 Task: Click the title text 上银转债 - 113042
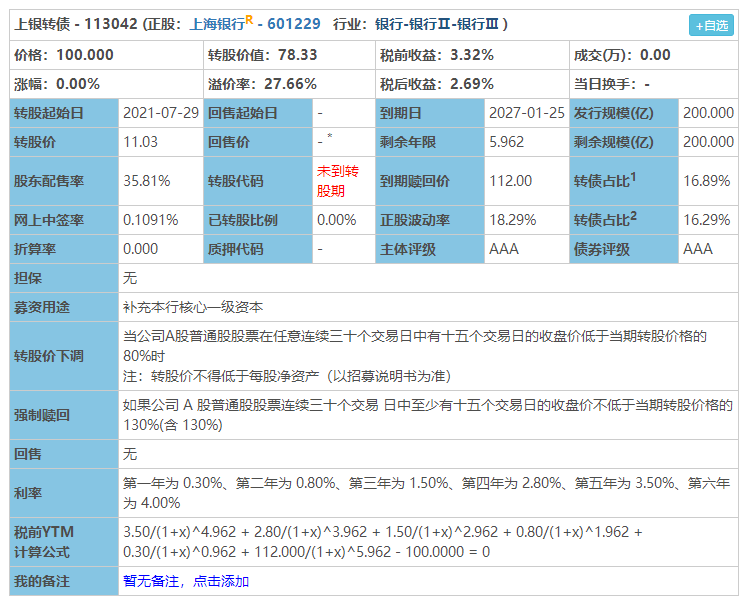76,24
